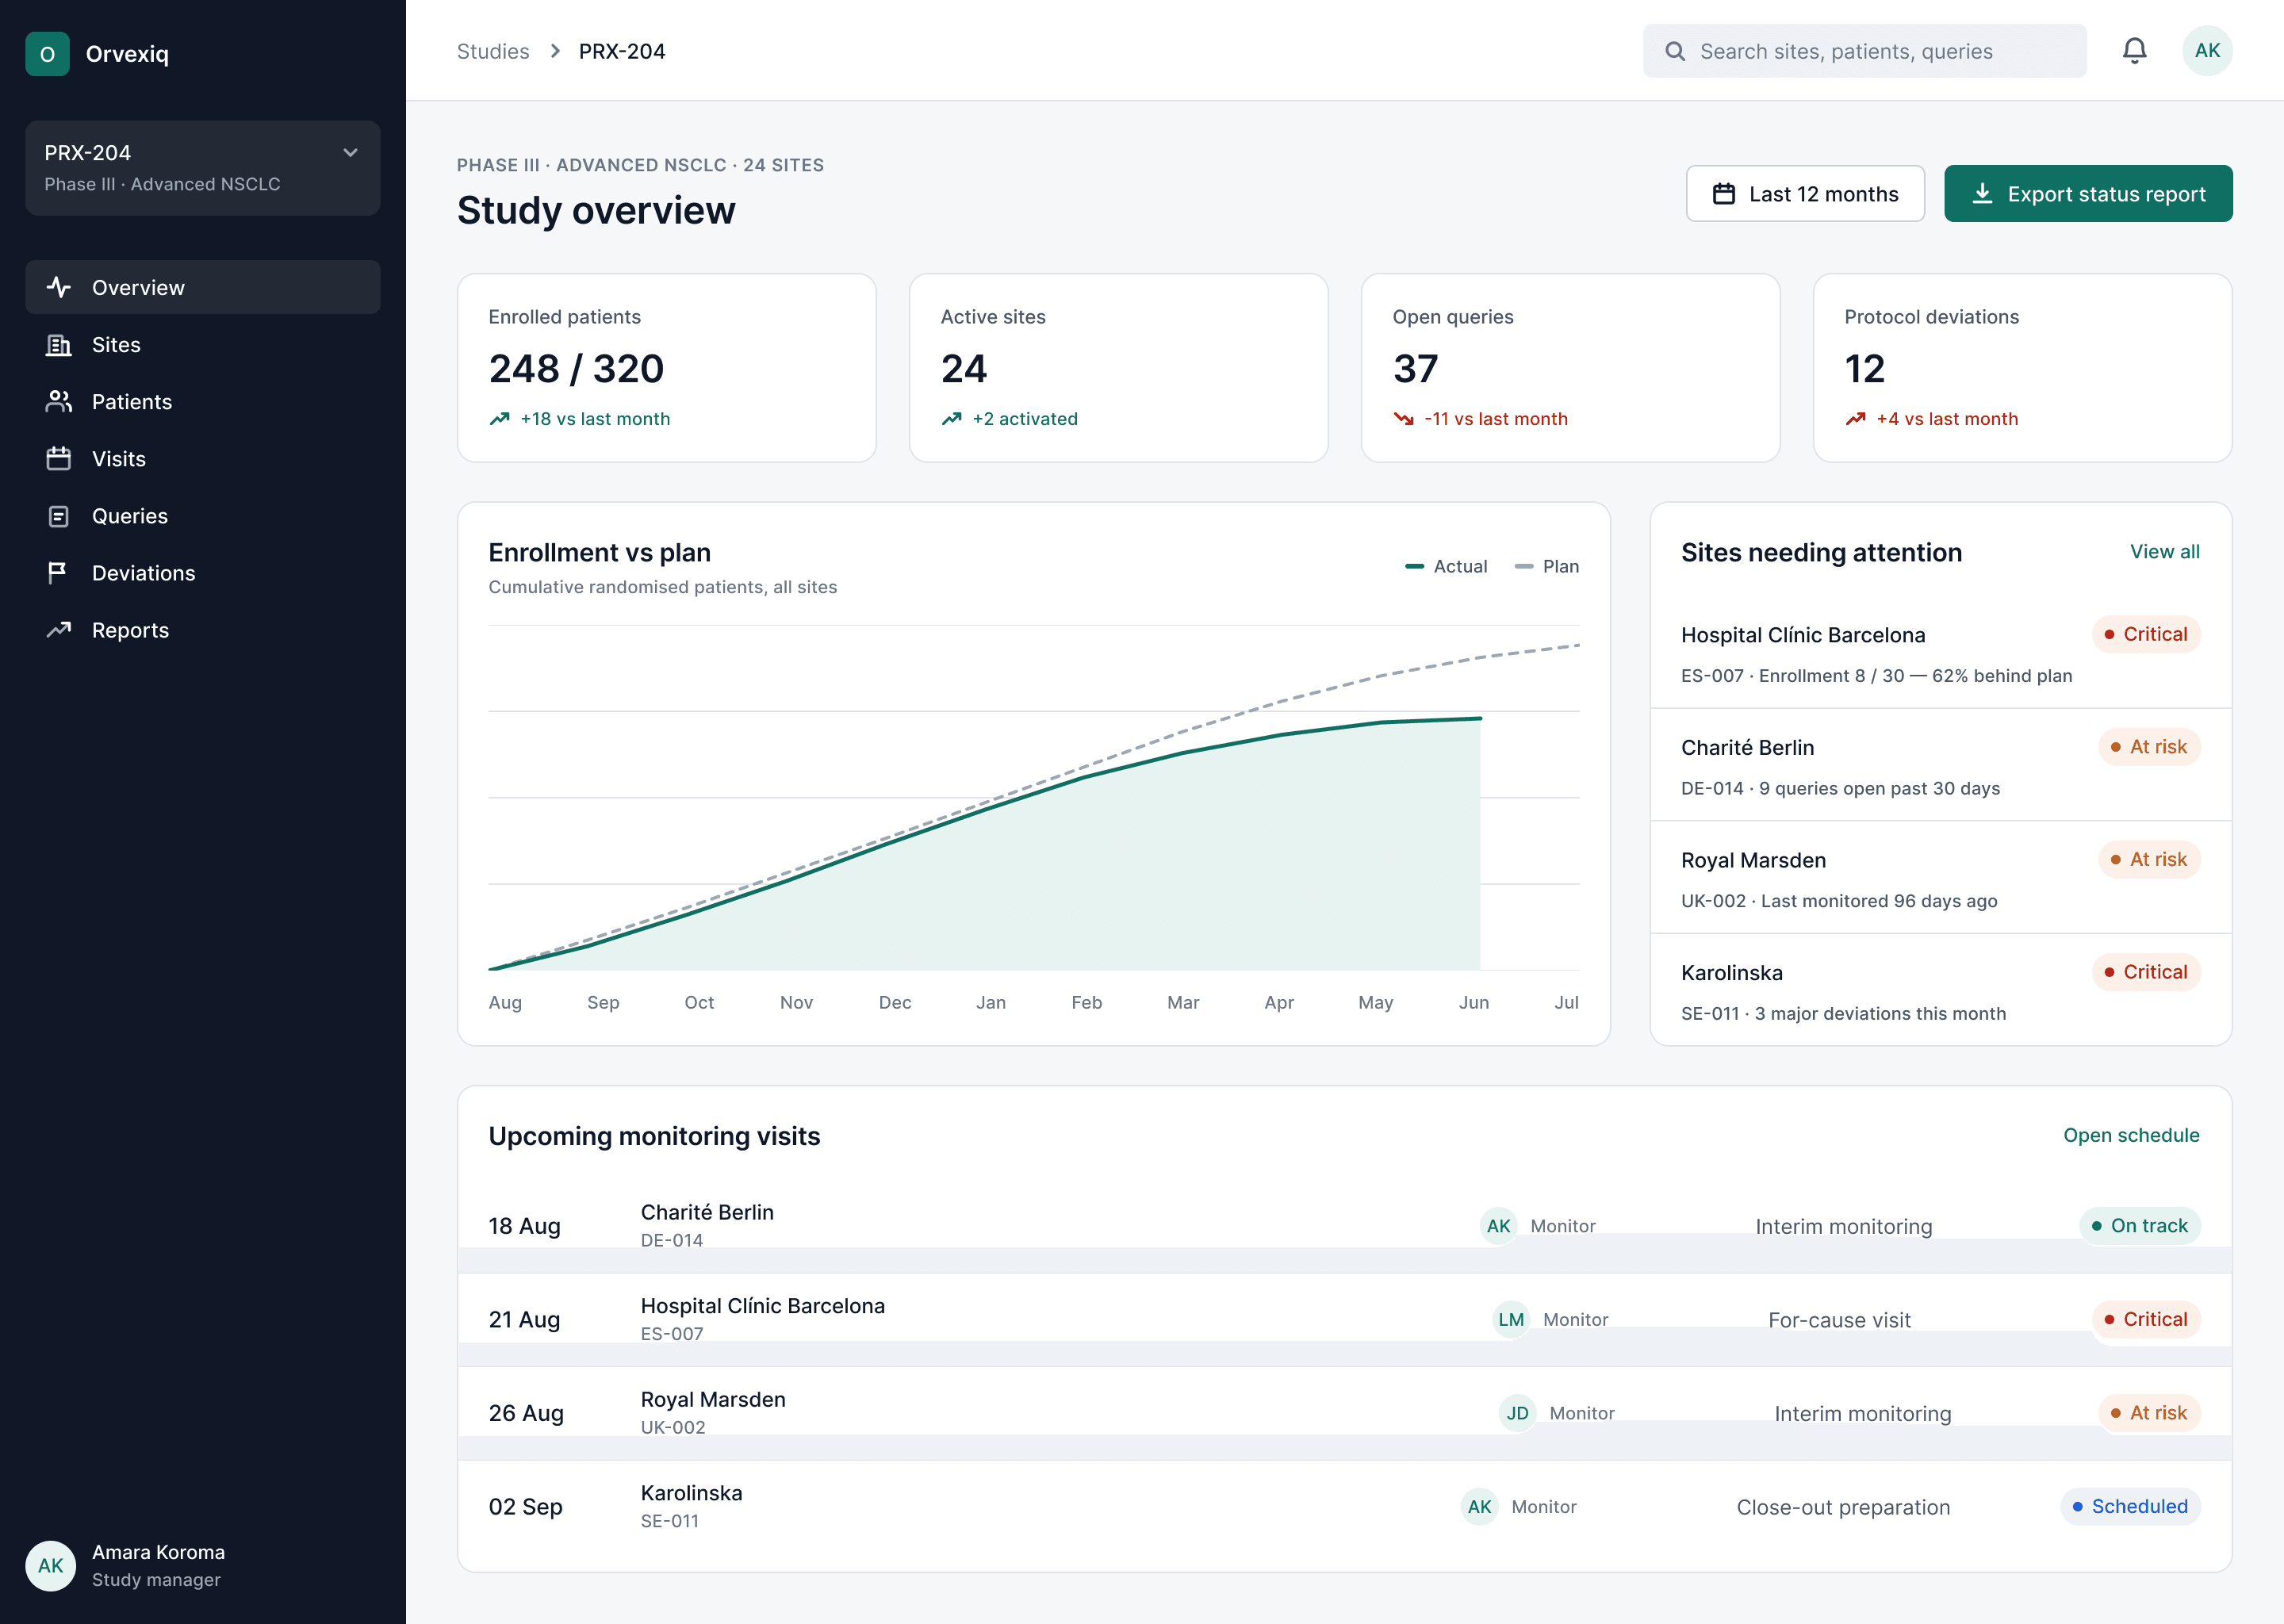Click PRX-204 breadcrumb

[x=622, y=51]
